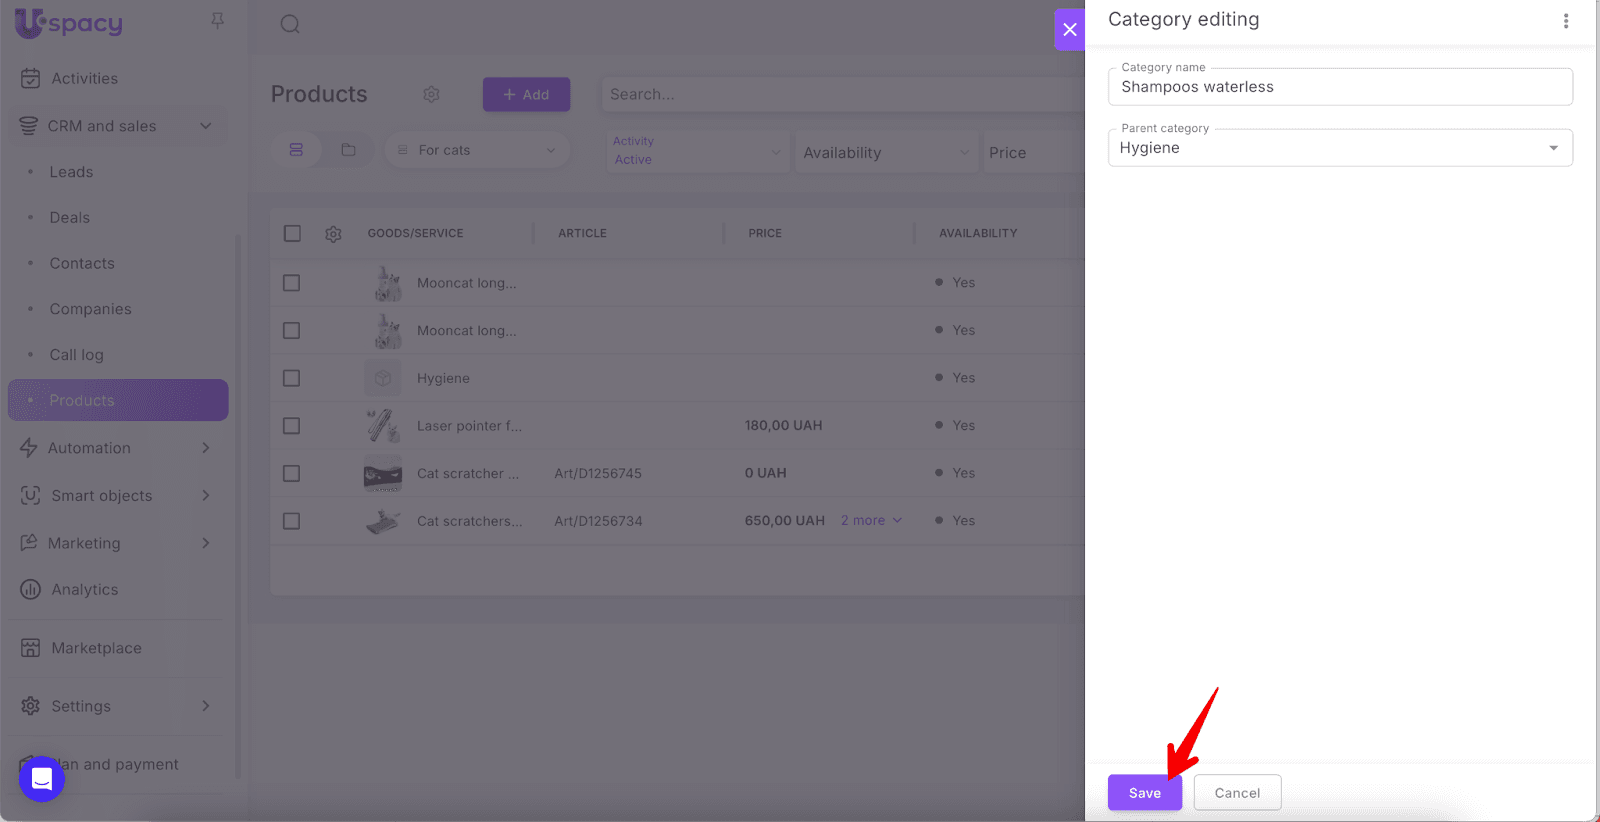Click the search magnifier icon

[290, 24]
